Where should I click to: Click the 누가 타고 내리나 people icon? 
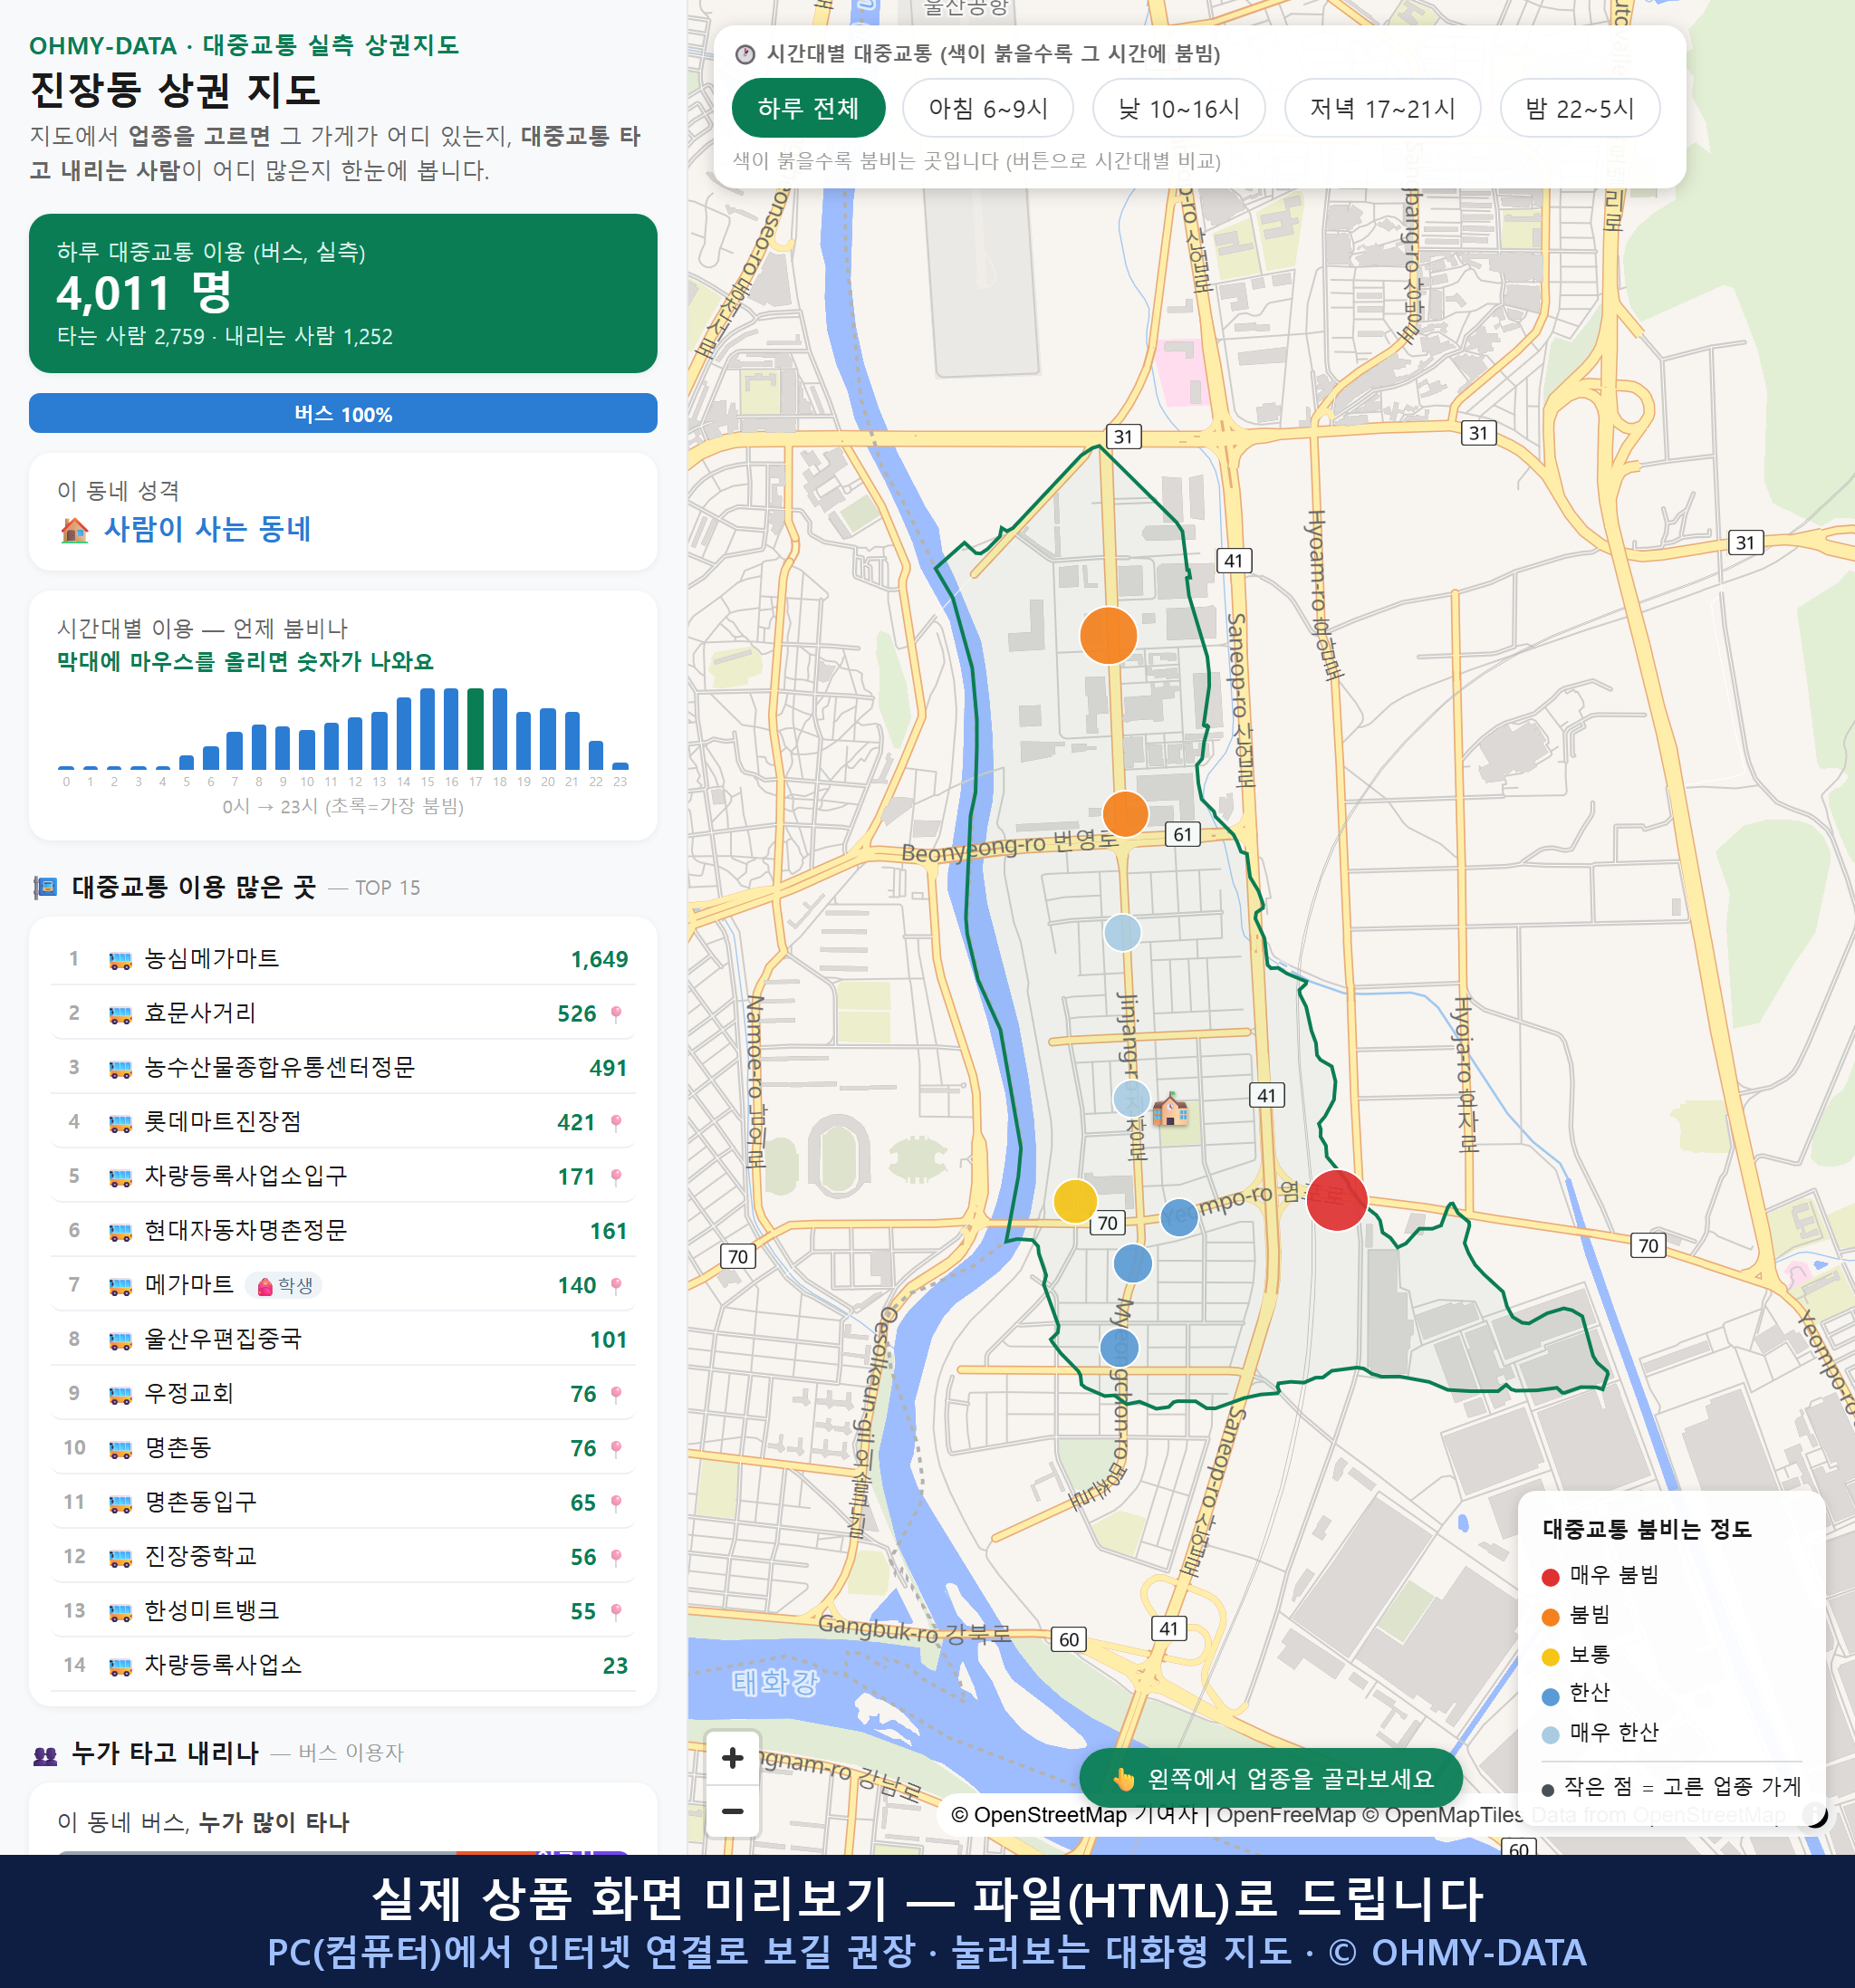tap(45, 1755)
